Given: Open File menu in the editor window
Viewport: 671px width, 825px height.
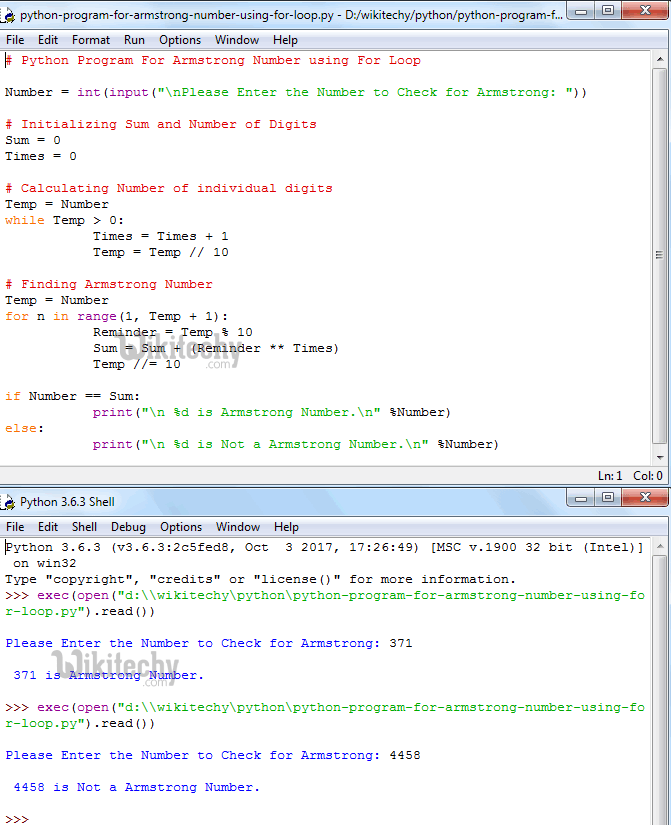Looking at the screenshot, I should [x=15, y=40].
